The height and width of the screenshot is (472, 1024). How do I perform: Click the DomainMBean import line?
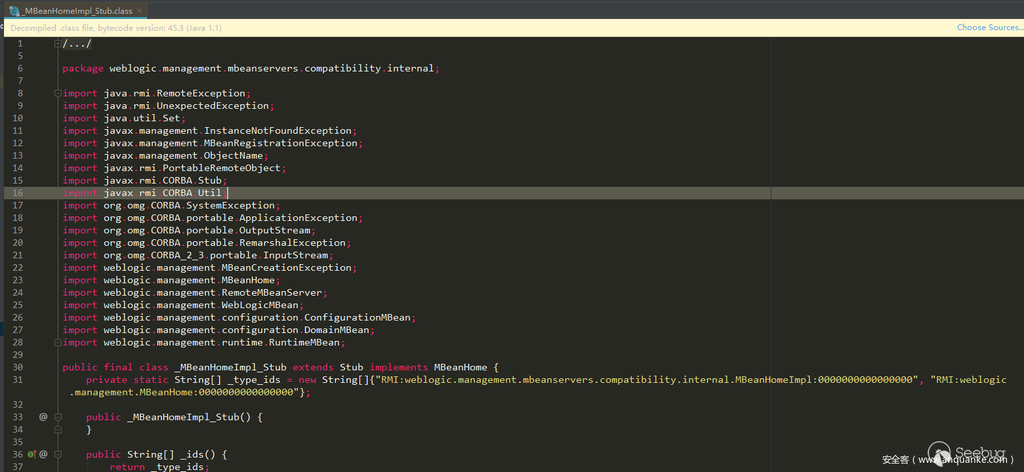pos(219,330)
